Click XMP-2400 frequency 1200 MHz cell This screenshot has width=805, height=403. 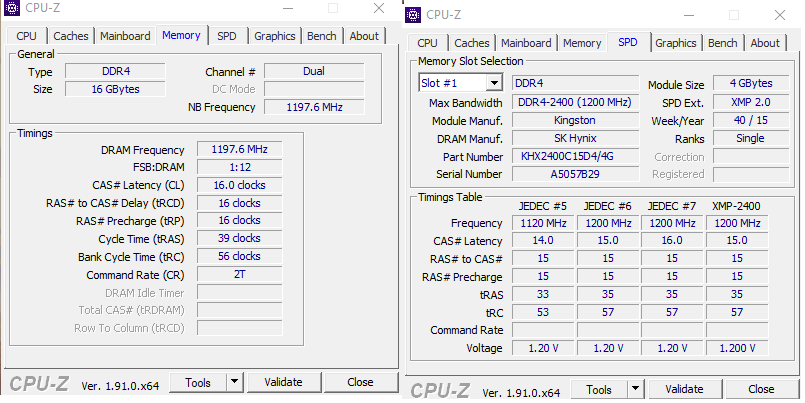[737, 223]
